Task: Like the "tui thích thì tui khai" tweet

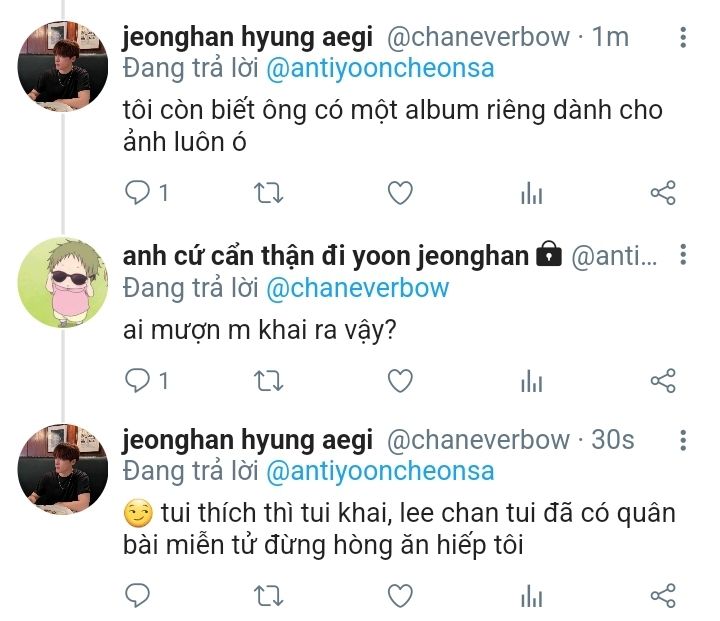Action: (400, 596)
